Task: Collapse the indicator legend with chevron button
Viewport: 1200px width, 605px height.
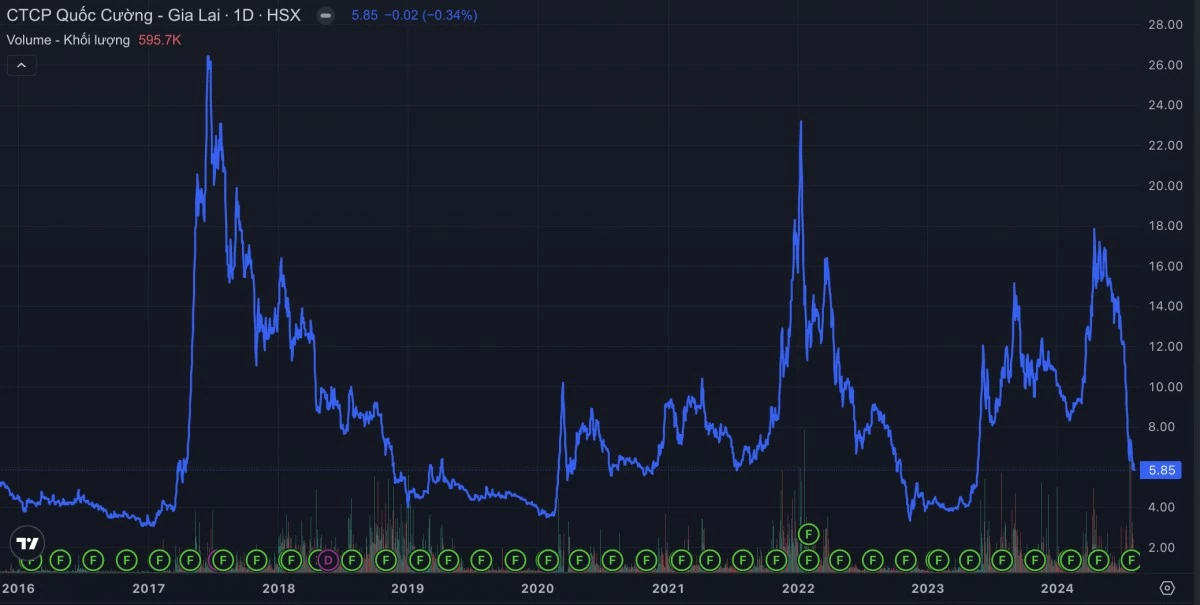Action: [x=21, y=66]
